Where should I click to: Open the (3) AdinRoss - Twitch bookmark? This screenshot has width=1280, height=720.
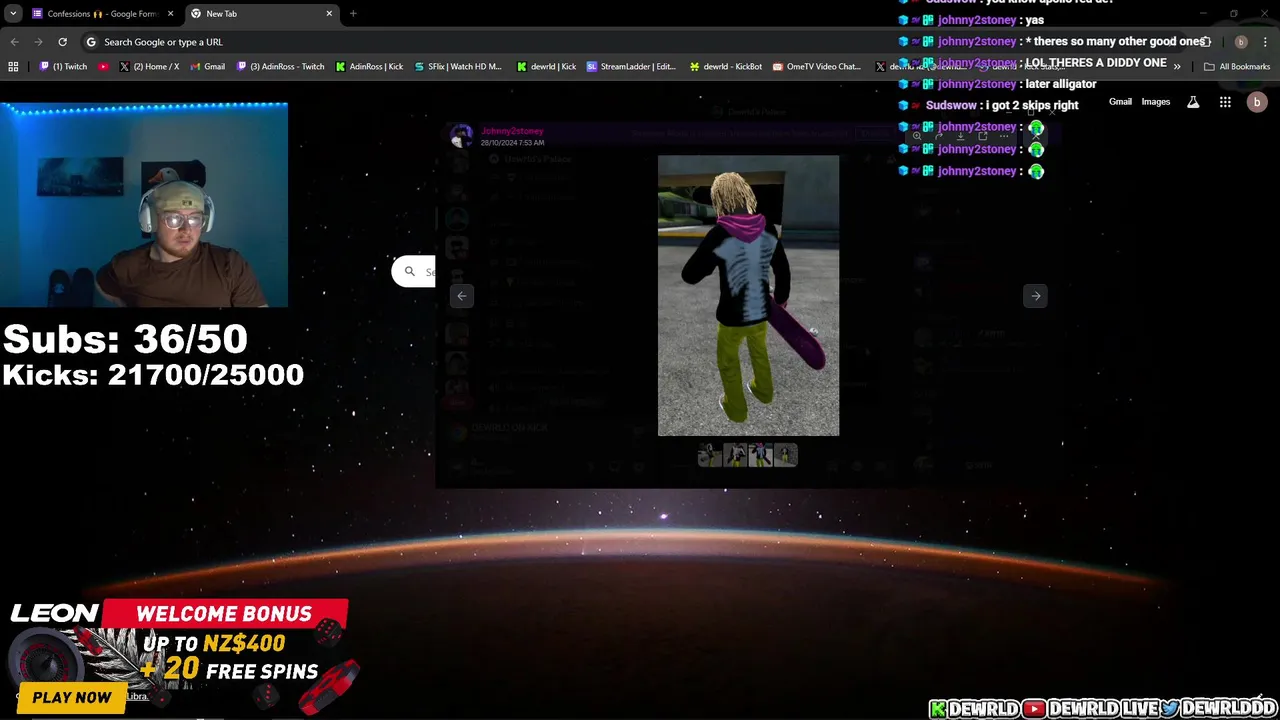click(x=281, y=67)
